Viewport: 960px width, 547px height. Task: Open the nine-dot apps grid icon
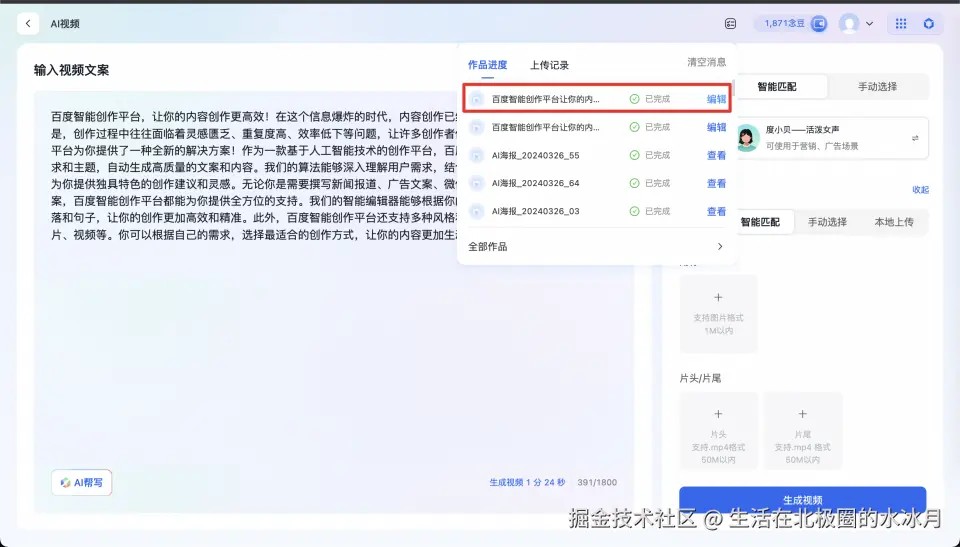click(x=901, y=23)
